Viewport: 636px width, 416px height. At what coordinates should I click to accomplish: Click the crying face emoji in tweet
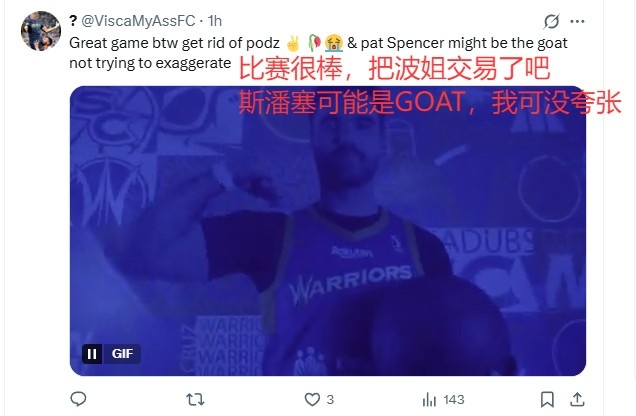[x=334, y=43]
